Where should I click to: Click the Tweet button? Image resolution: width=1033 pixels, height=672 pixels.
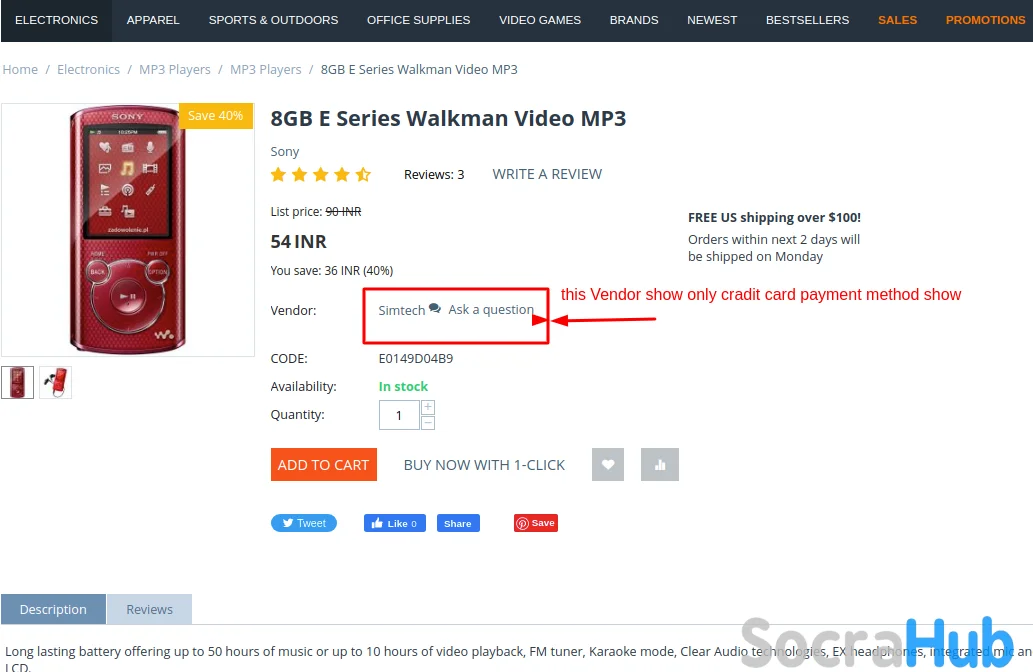(x=304, y=523)
